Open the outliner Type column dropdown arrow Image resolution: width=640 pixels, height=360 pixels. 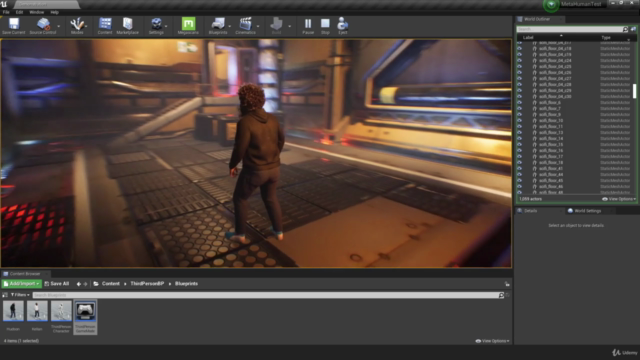tap(629, 40)
